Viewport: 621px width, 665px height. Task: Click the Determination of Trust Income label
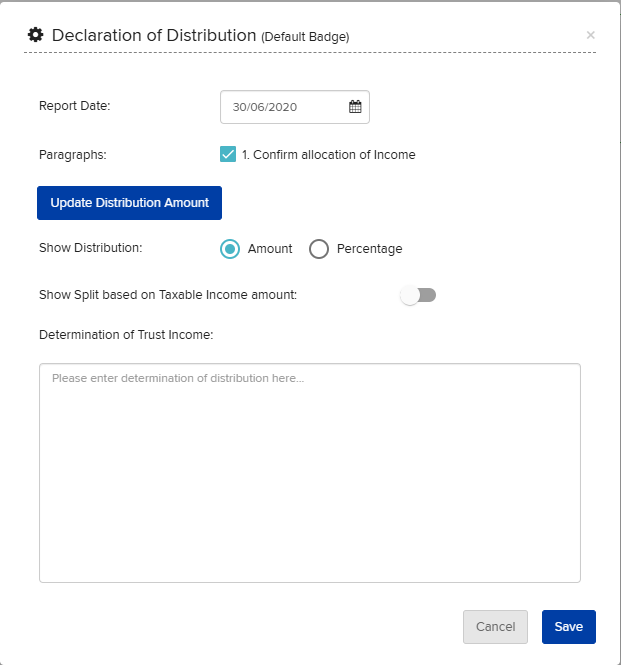click(126, 335)
